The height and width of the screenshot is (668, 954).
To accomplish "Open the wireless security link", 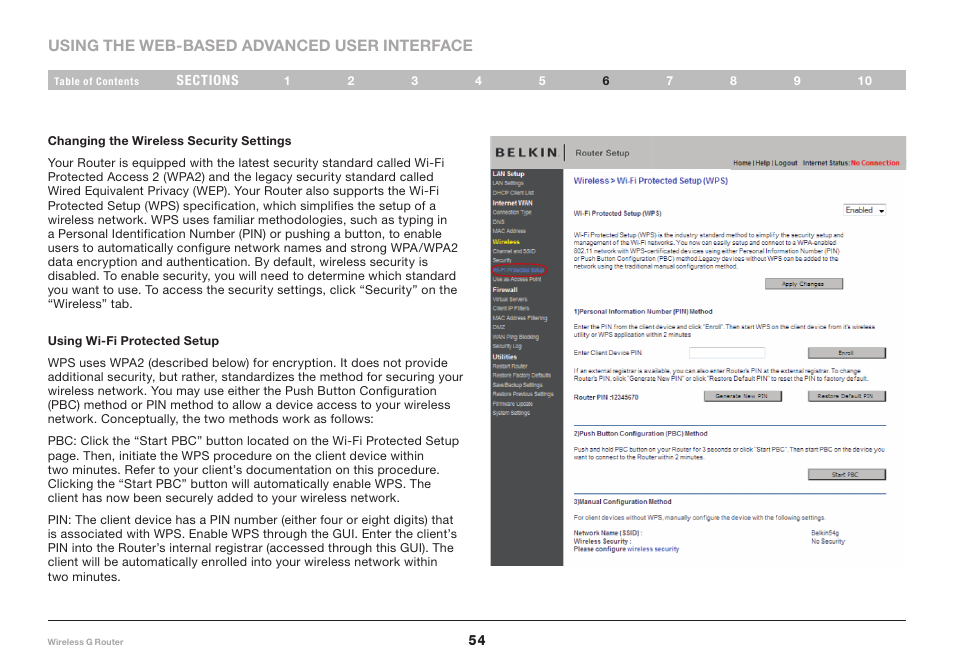I will click(x=653, y=549).
